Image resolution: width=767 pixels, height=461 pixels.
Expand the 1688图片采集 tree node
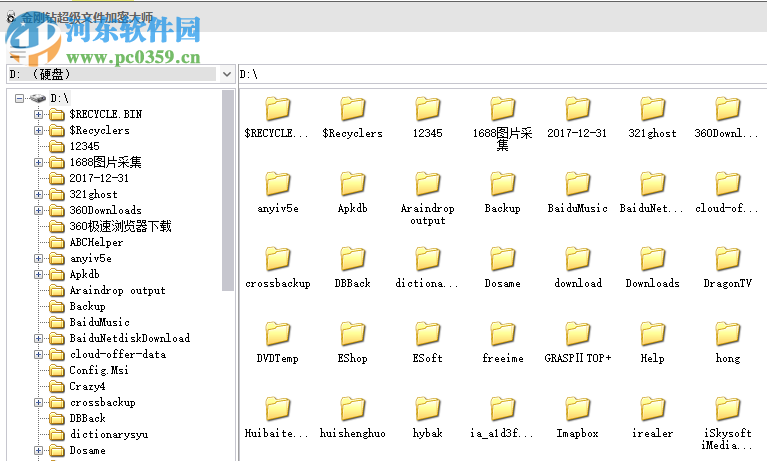(38, 162)
